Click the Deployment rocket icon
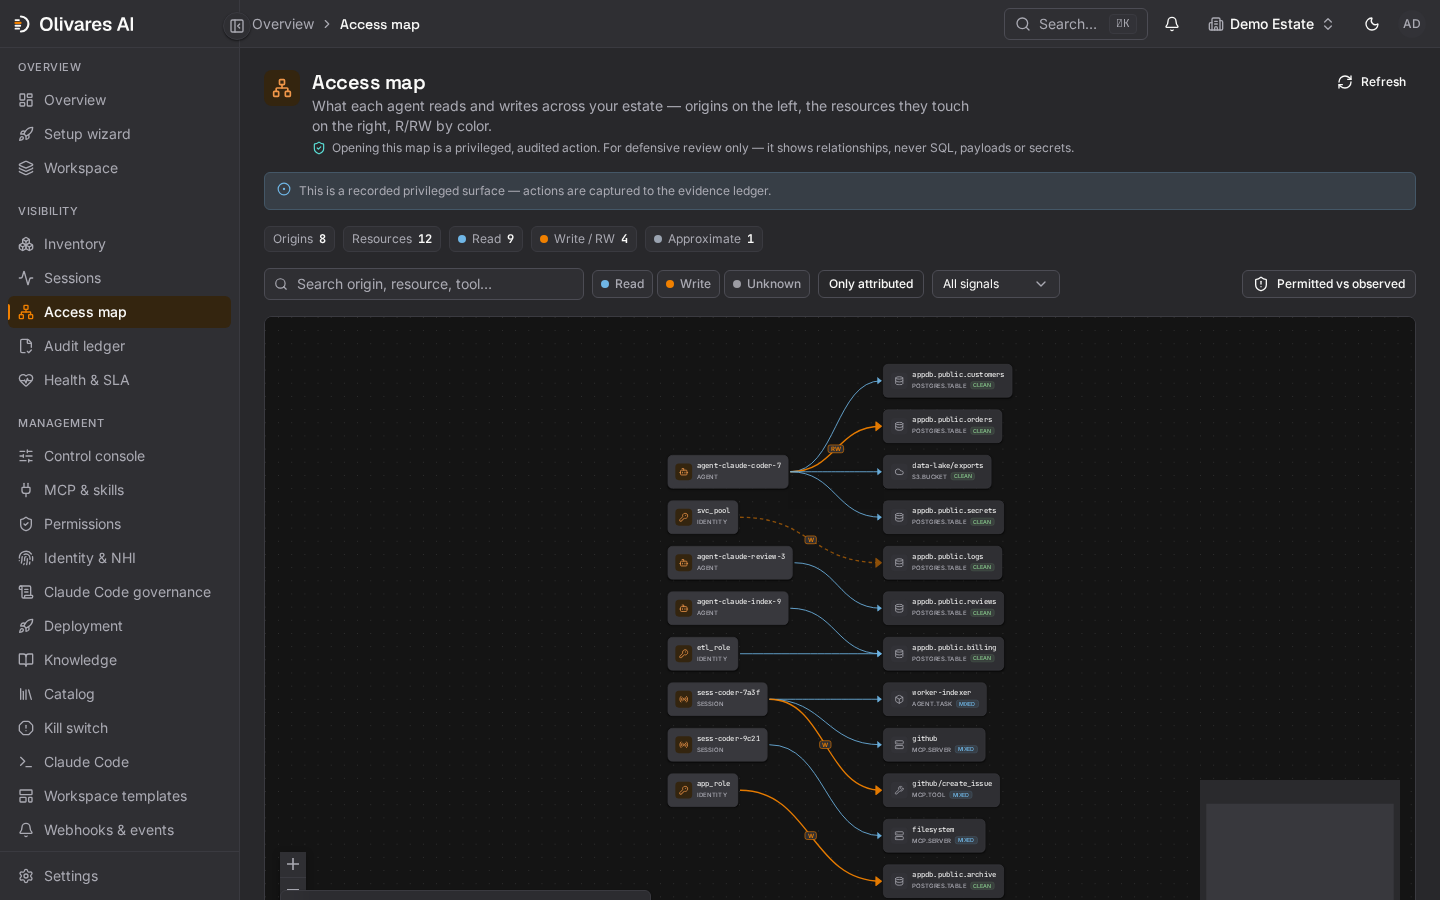 26,626
